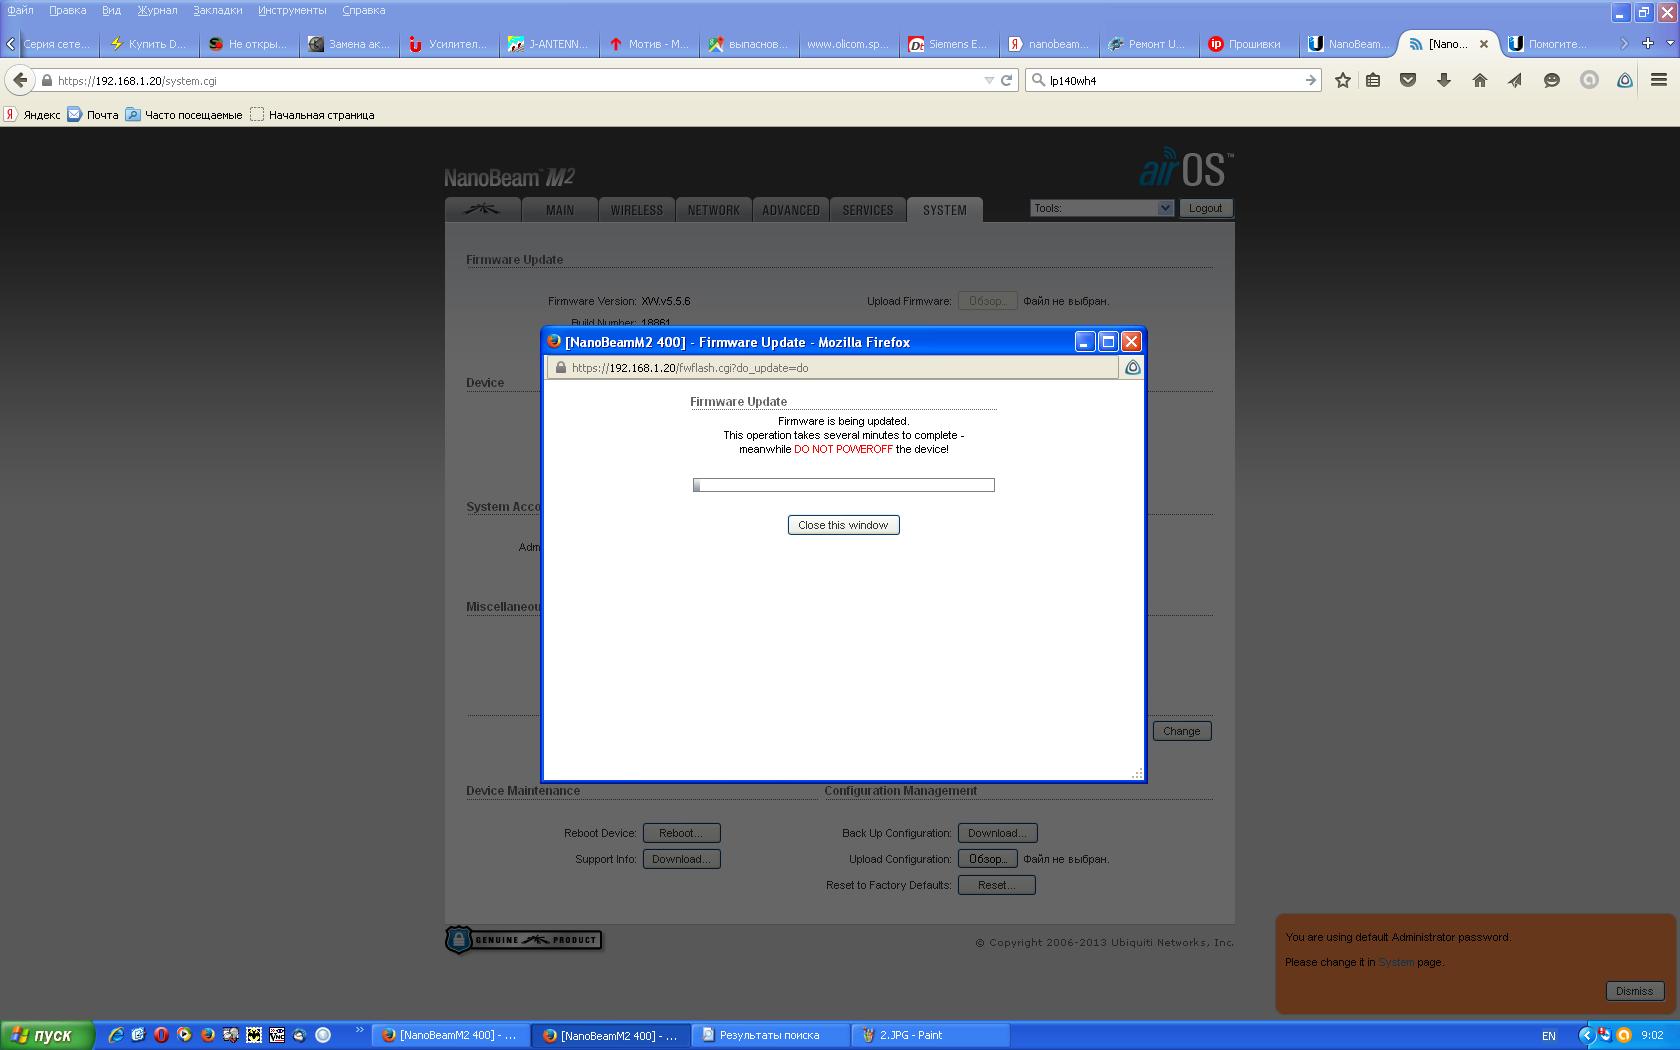Image resolution: width=1680 pixels, height=1050 pixels.
Task: Dismiss the default password warning
Action: point(1634,991)
